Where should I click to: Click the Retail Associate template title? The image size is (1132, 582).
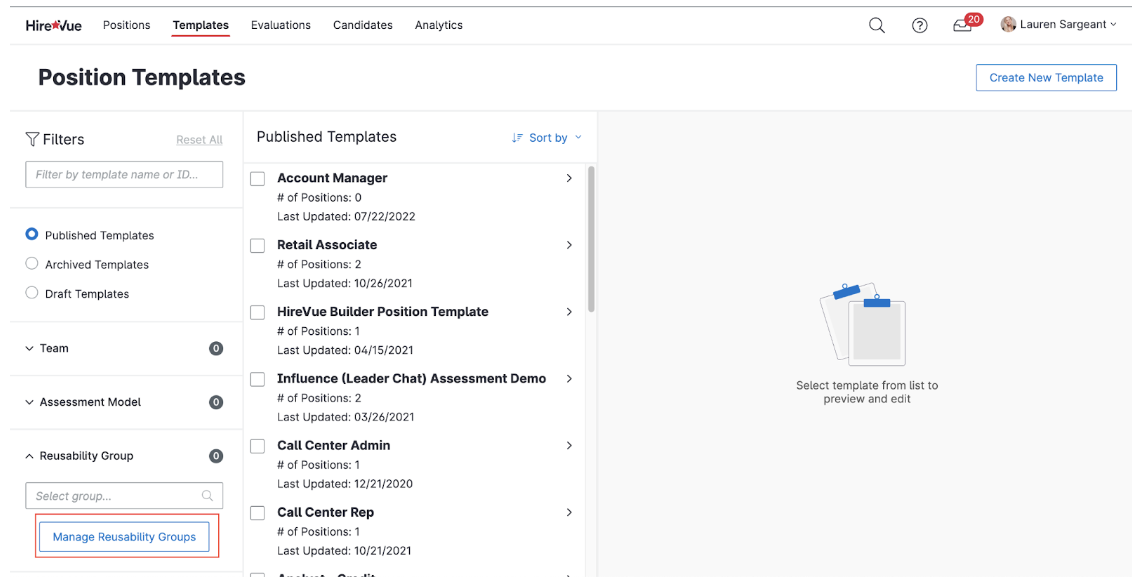click(x=327, y=245)
